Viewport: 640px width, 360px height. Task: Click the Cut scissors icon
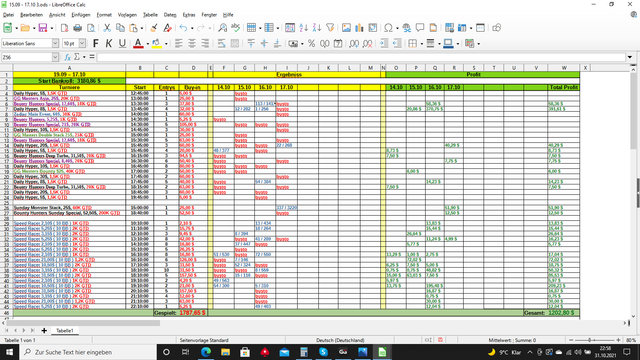coord(107,28)
